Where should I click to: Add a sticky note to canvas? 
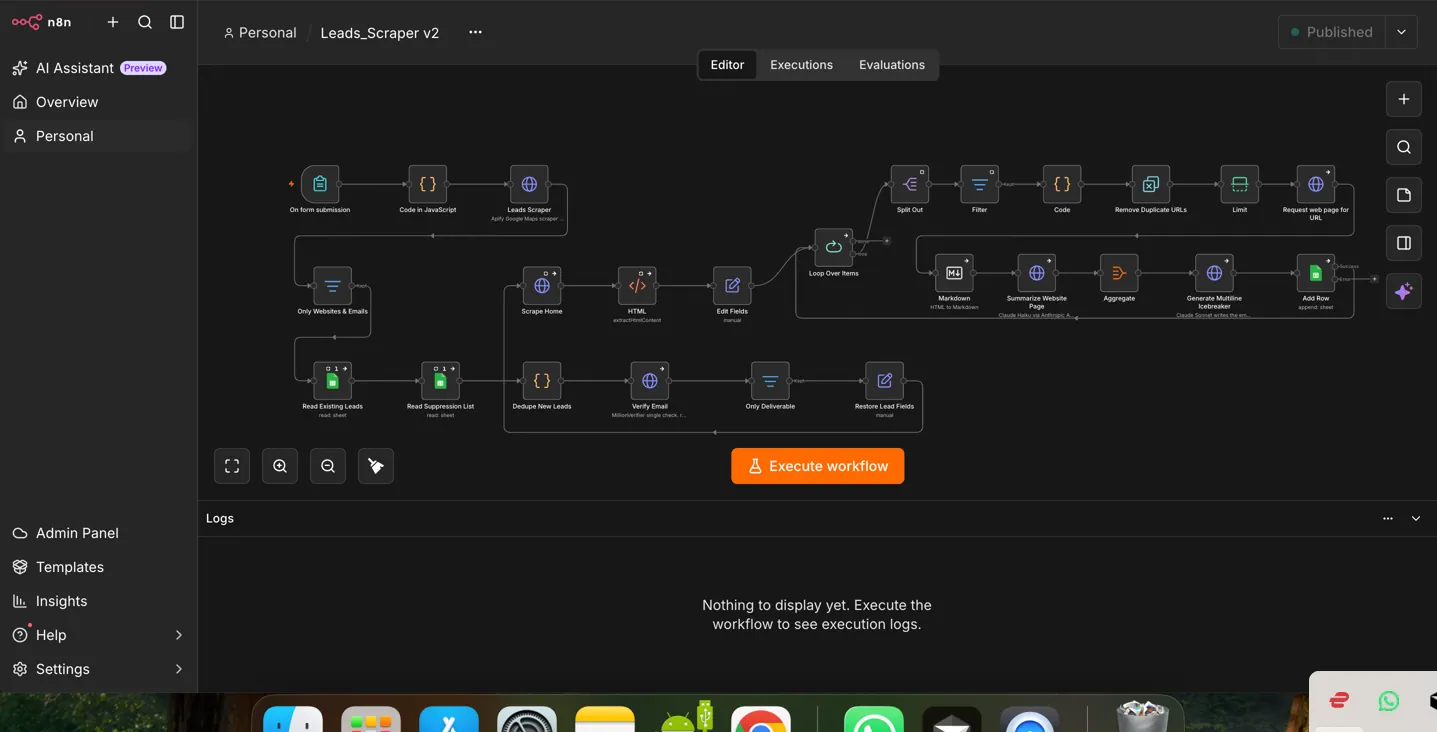click(x=1404, y=195)
